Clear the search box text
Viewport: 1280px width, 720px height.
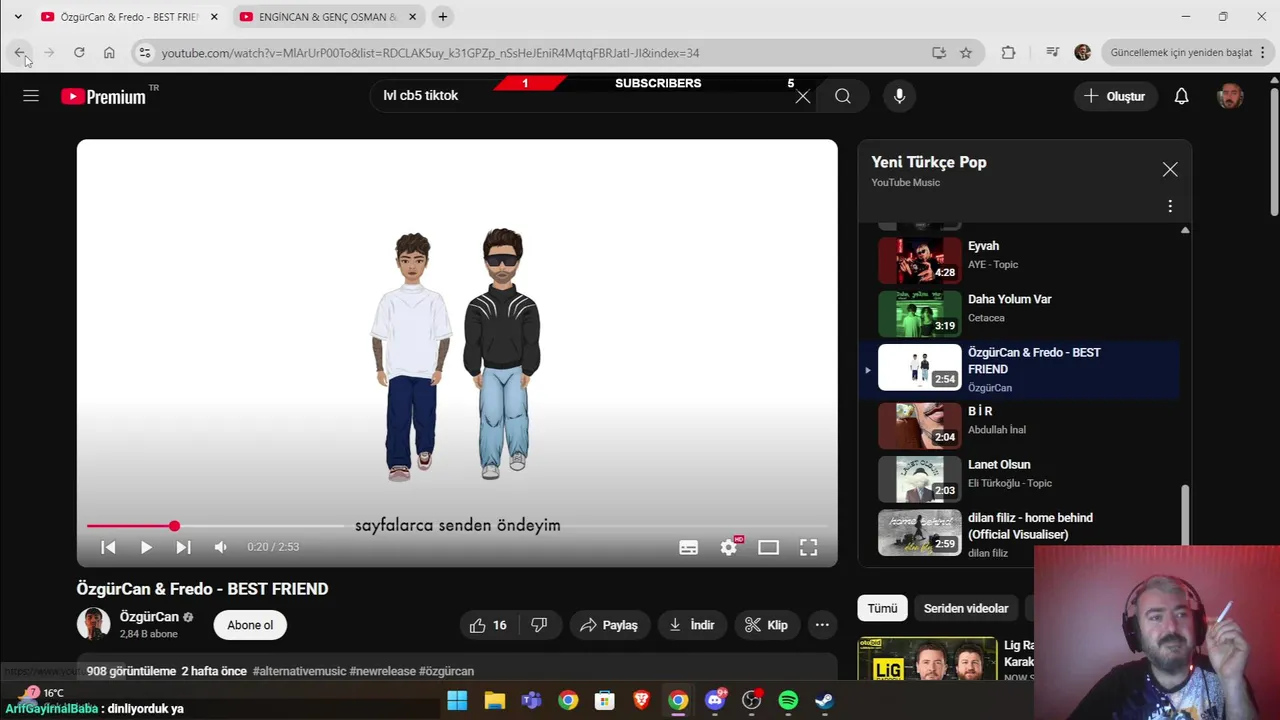(x=802, y=96)
